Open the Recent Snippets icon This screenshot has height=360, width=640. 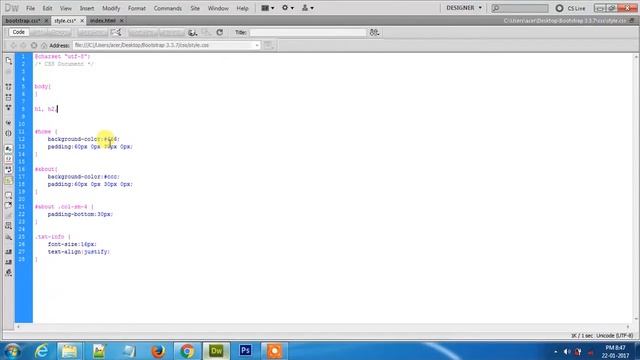coord(9,226)
